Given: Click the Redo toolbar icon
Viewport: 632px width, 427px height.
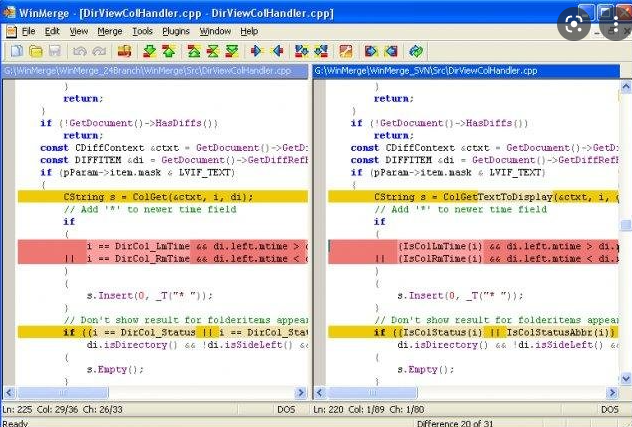Looking at the screenshot, I should 99,51.
